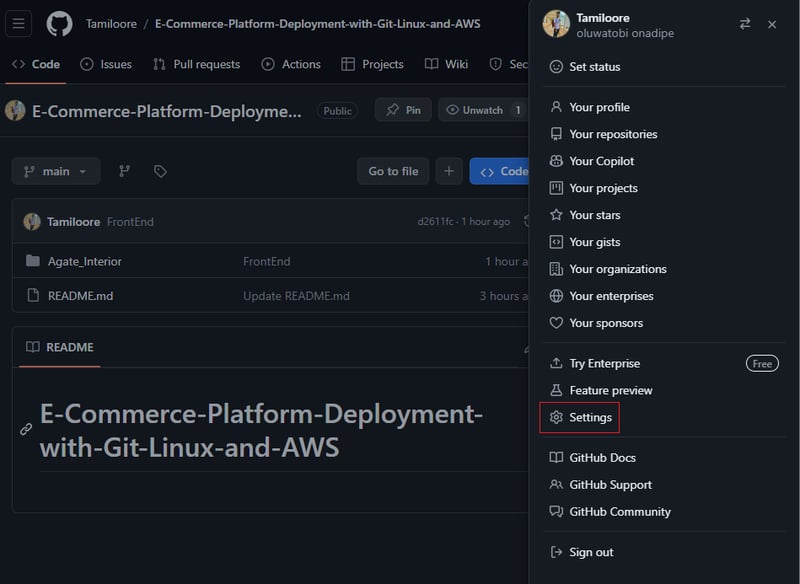Image resolution: width=800 pixels, height=584 pixels.
Task: Switch to the Pull requests tab
Action: [x=196, y=64]
